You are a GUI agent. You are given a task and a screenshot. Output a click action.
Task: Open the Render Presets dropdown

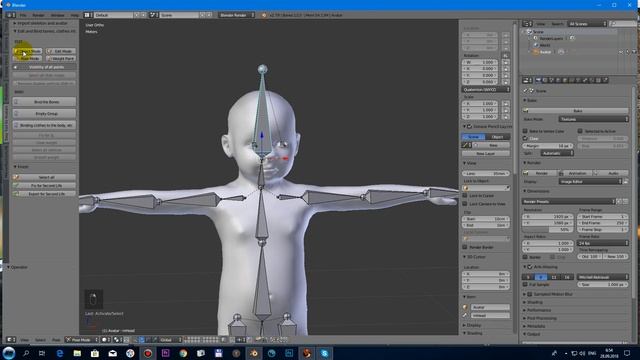point(568,202)
